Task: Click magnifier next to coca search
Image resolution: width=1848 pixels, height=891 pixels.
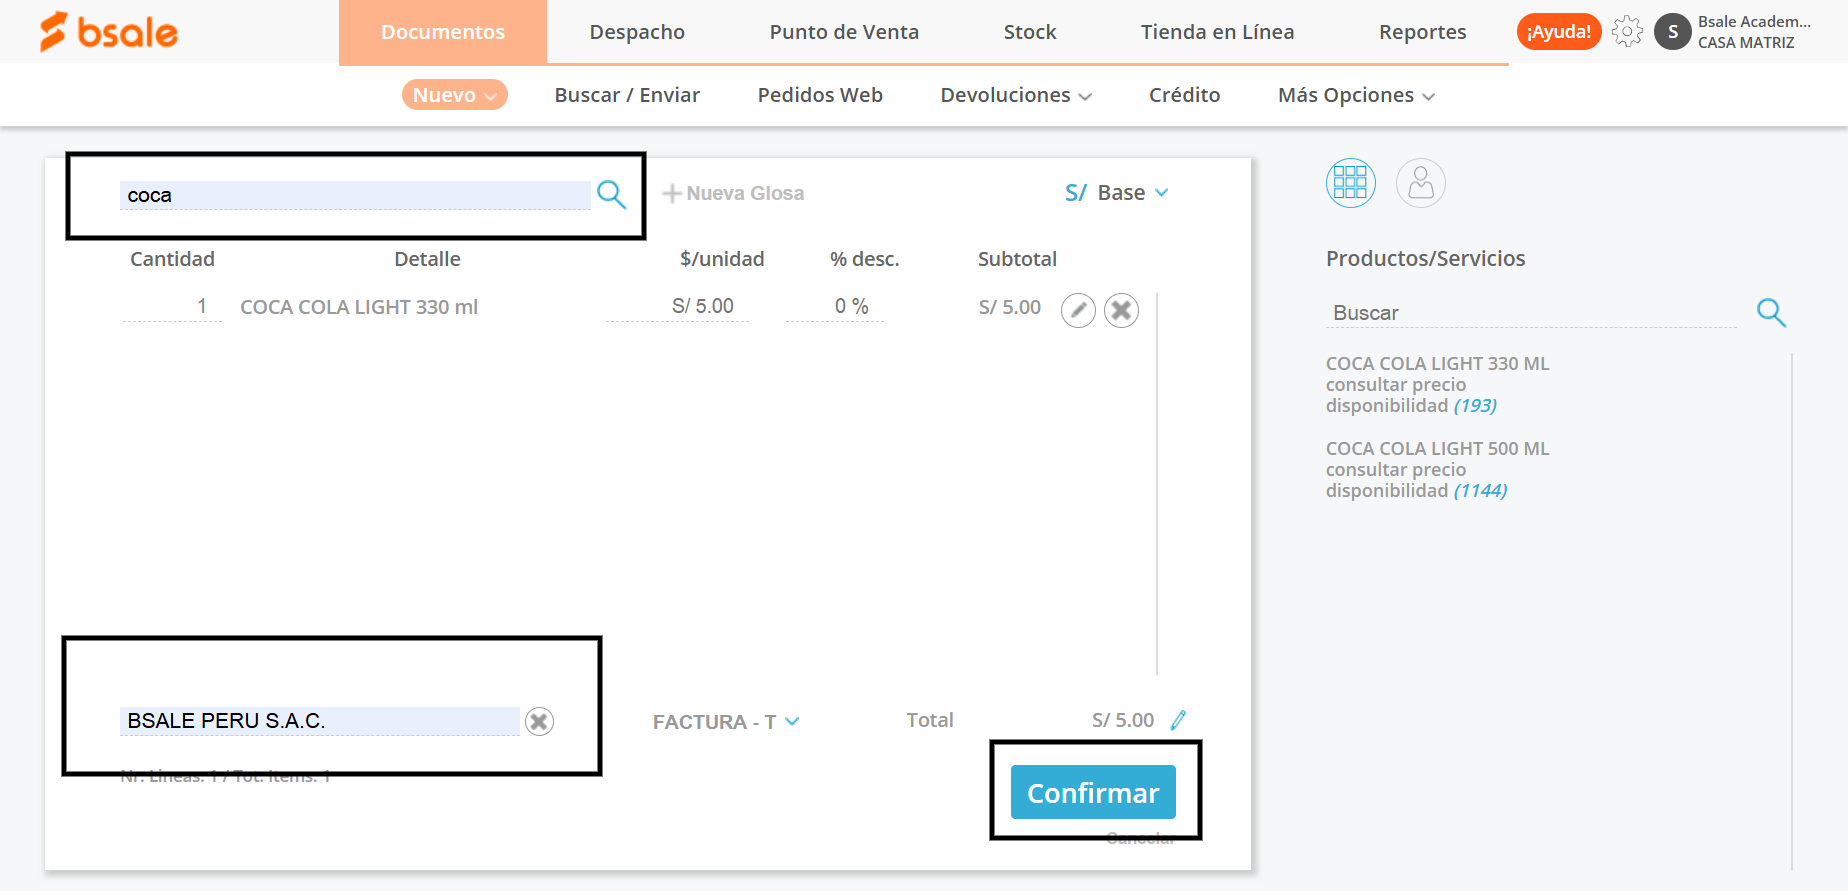Action: (x=611, y=194)
